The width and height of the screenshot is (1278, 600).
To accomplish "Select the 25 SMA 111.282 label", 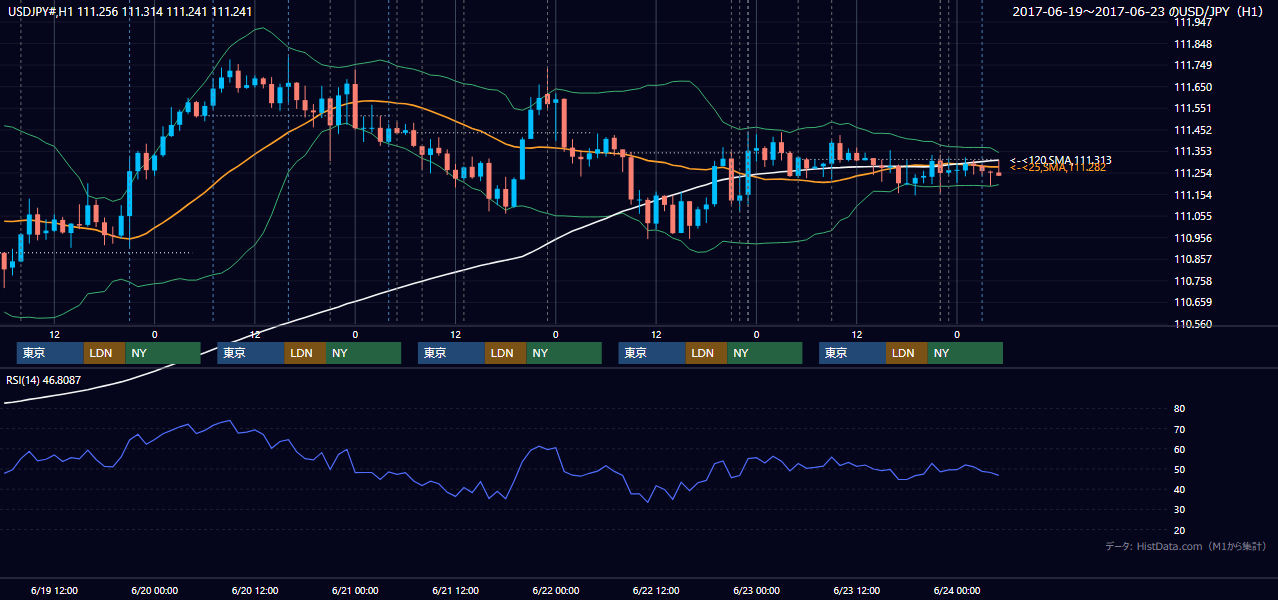I will pyautogui.click(x=1058, y=168).
